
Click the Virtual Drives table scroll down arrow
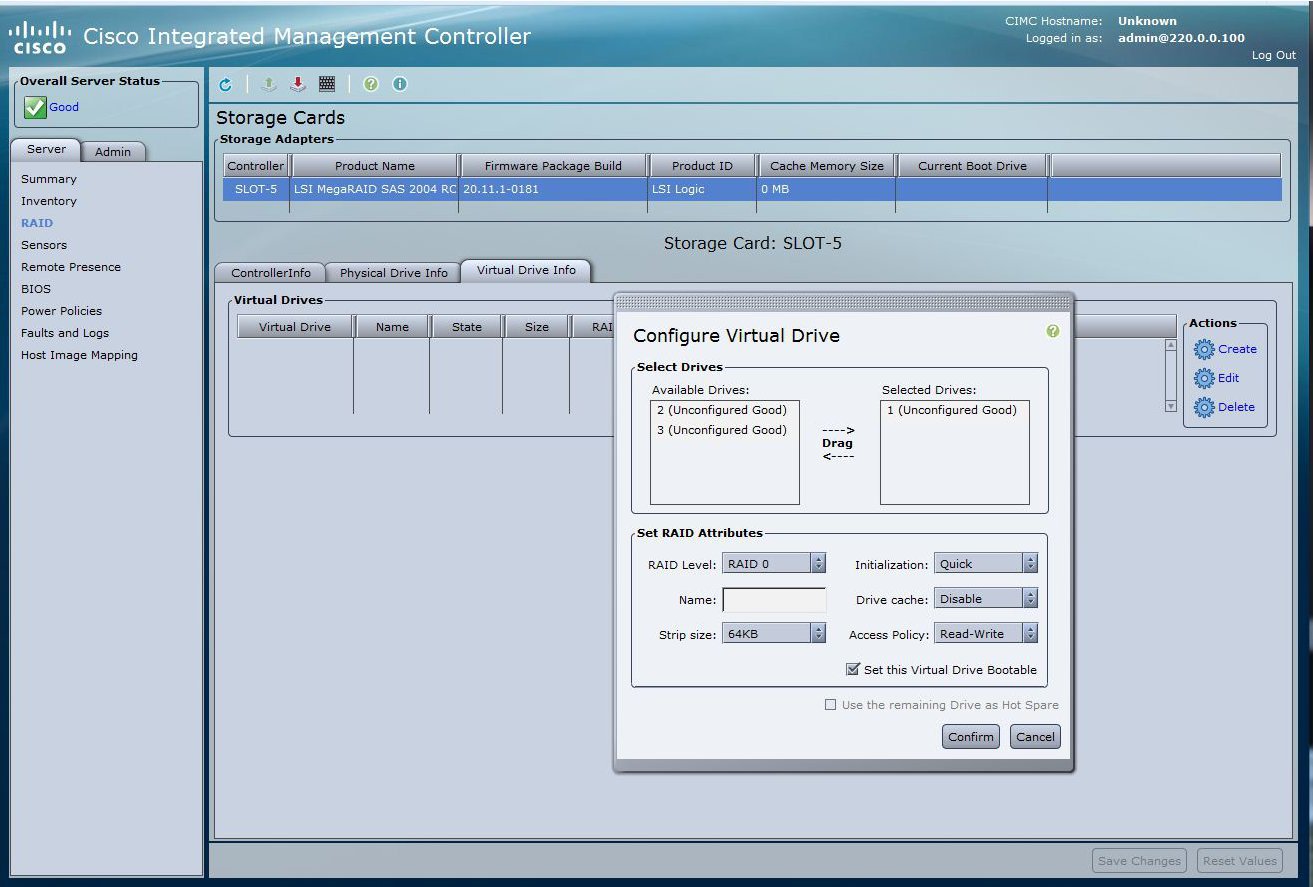point(1171,406)
